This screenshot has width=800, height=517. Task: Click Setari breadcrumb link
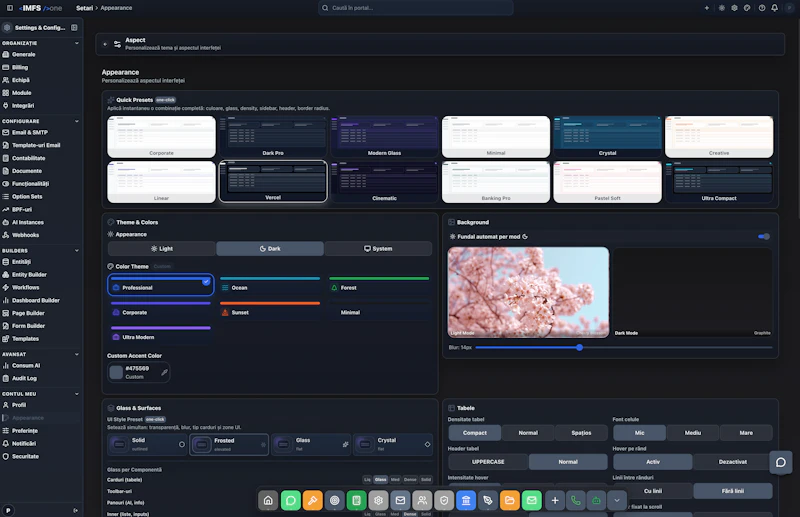click(x=84, y=8)
